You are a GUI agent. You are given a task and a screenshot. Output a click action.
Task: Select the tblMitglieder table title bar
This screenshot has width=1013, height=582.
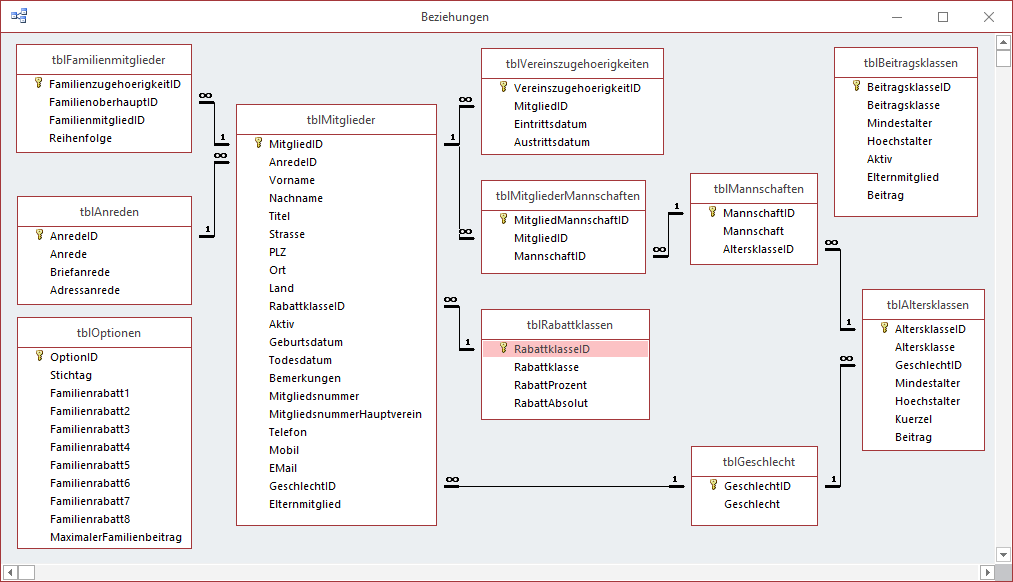(x=337, y=120)
